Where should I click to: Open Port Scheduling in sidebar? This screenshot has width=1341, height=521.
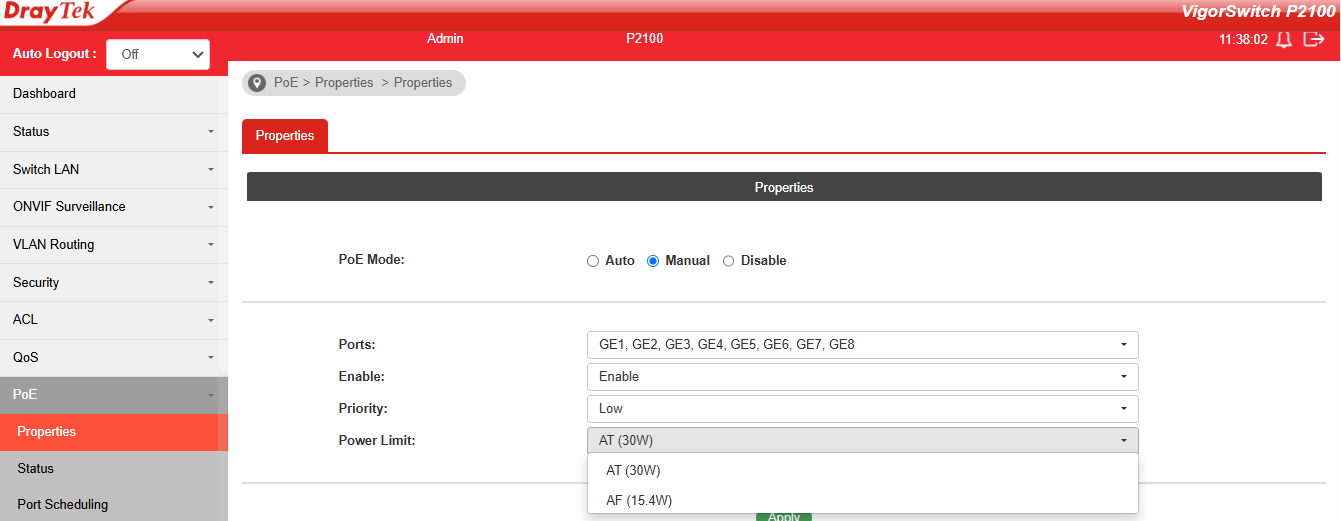63,505
